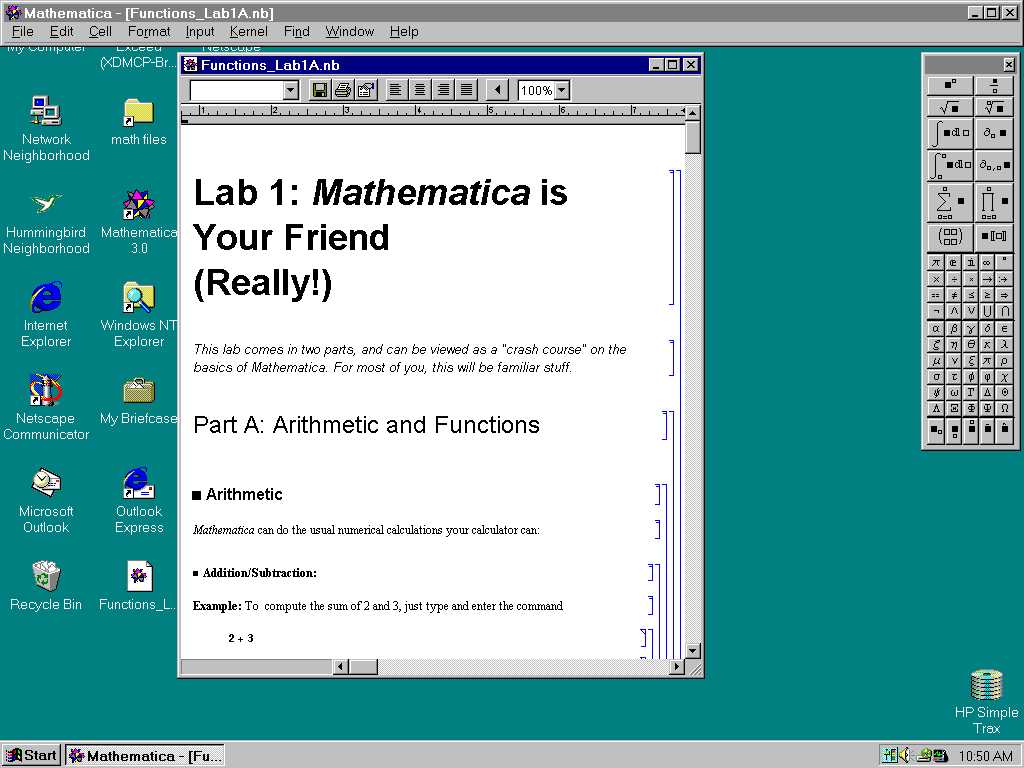Viewport: 1024px width, 768px height.
Task: Insert the pi symbol from the palette
Action: click(934, 261)
